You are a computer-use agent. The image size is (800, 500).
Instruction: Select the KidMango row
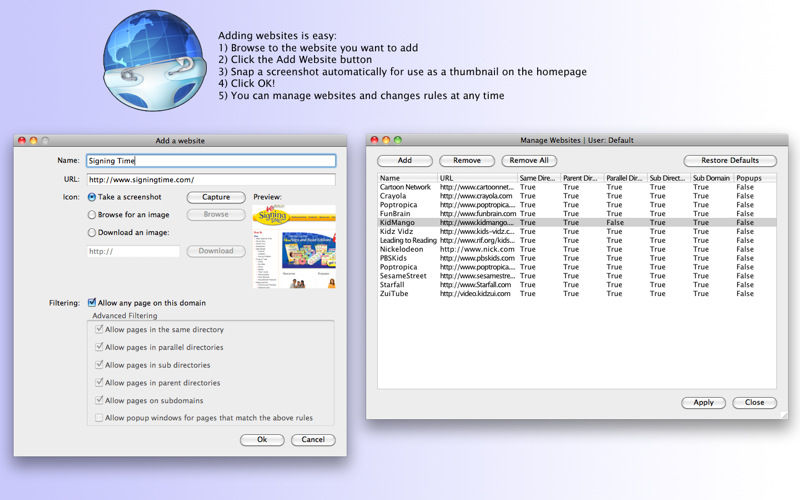coord(577,222)
